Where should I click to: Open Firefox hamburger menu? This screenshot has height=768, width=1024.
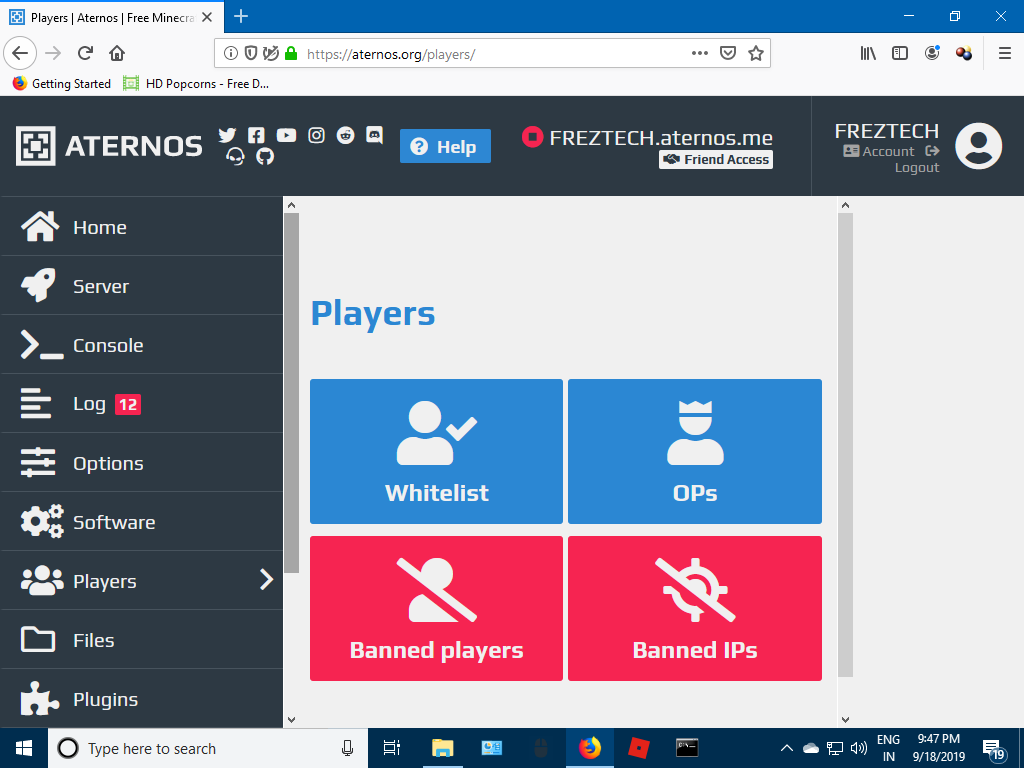point(1005,54)
